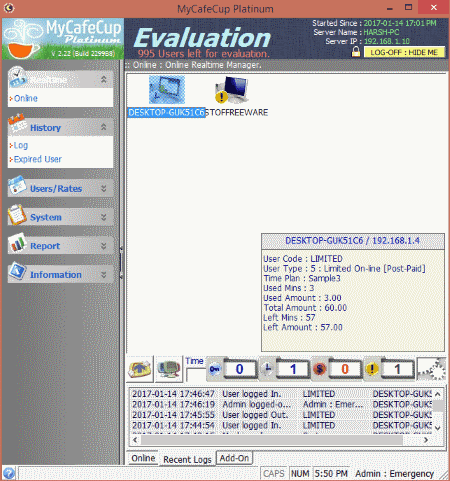Image resolution: width=450 pixels, height=481 pixels.
Task: Click the red dollar counter icon
Action: [x=319, y=369]
